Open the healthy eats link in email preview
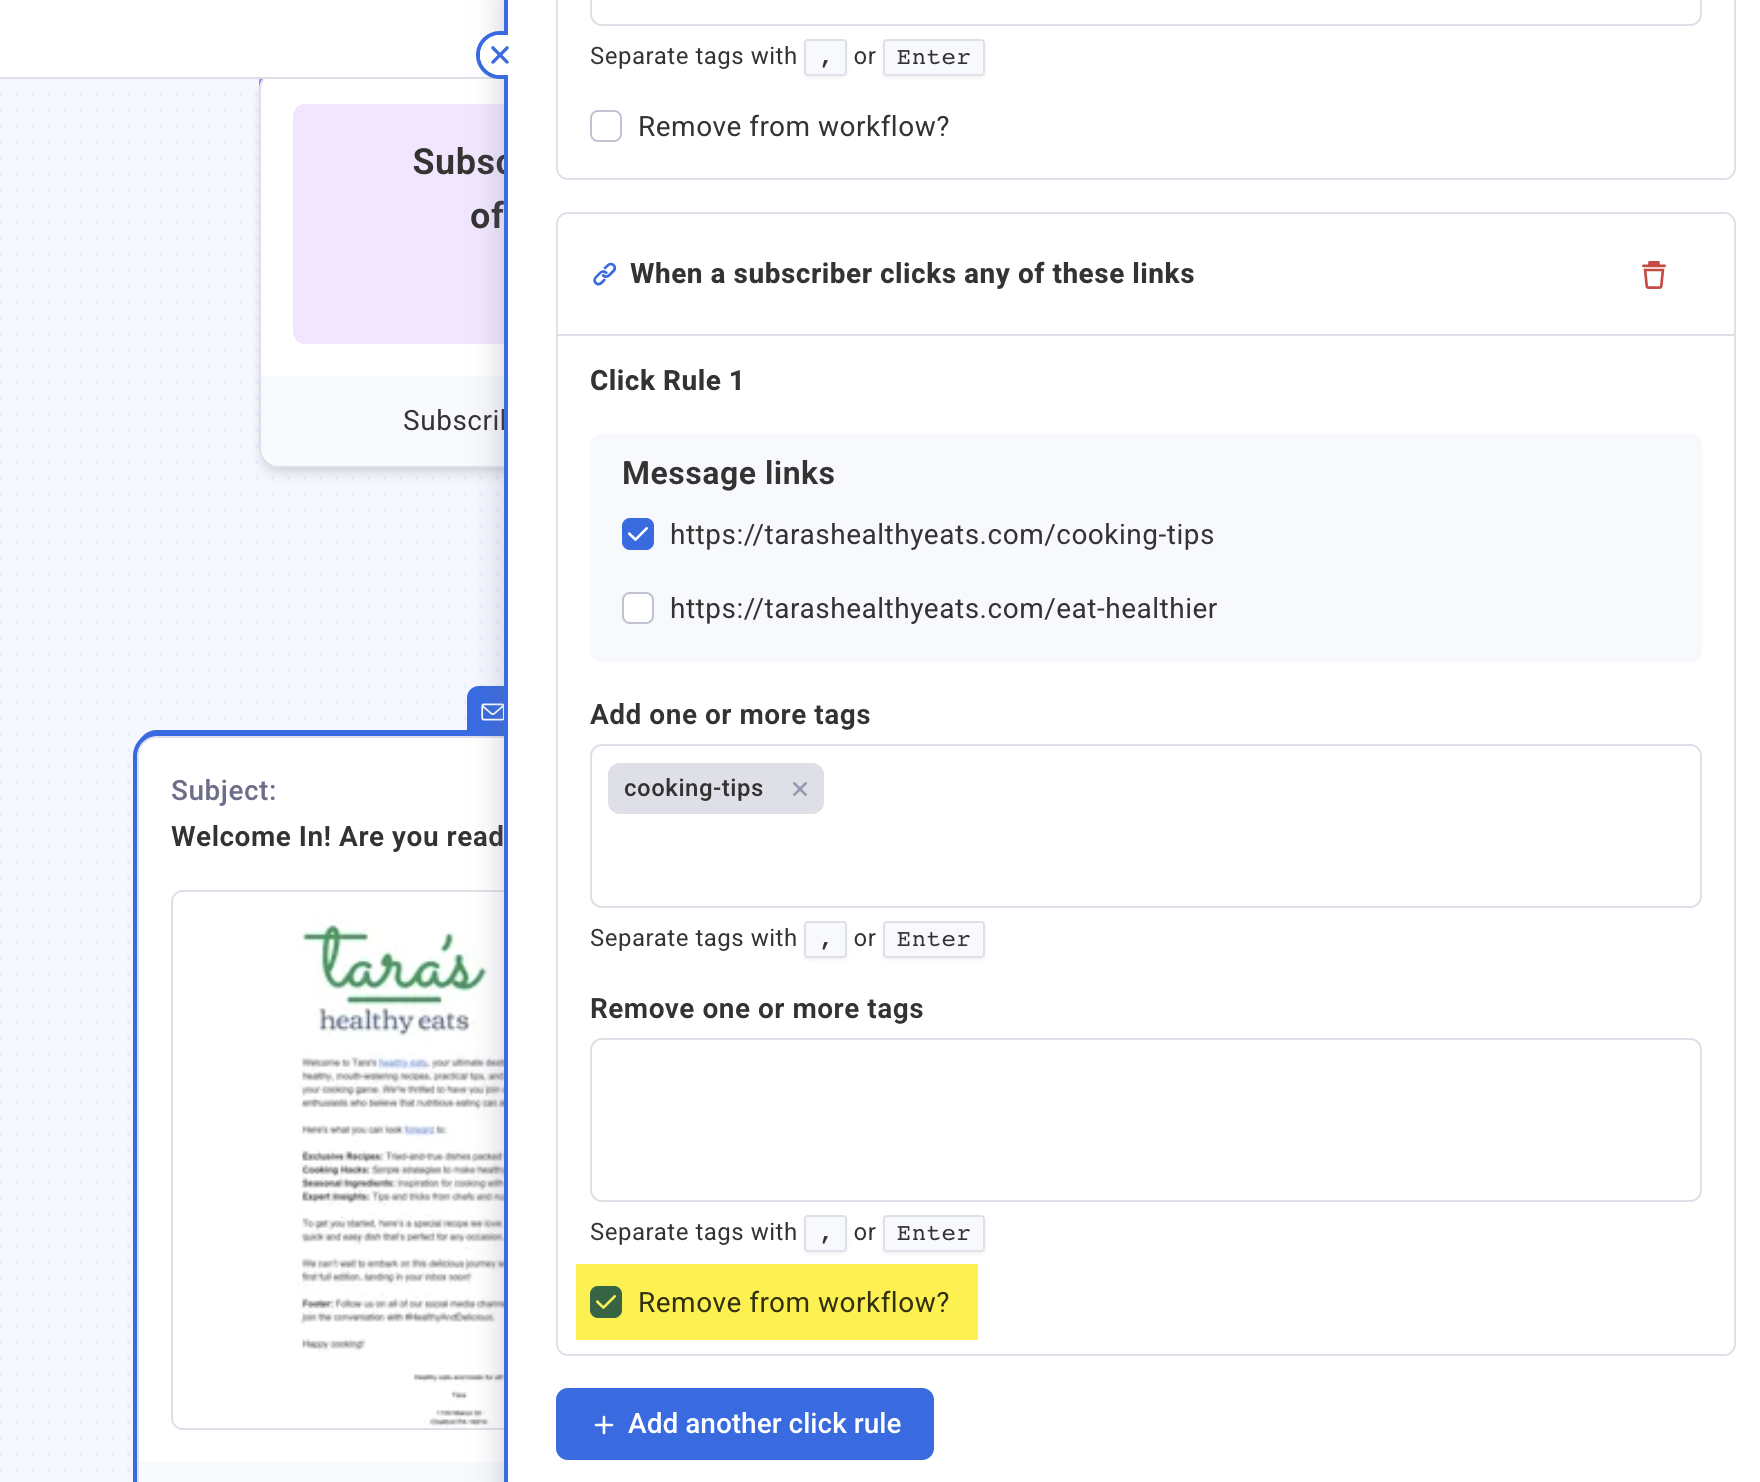The image size is (1760, 1482). click(403, 1062)
